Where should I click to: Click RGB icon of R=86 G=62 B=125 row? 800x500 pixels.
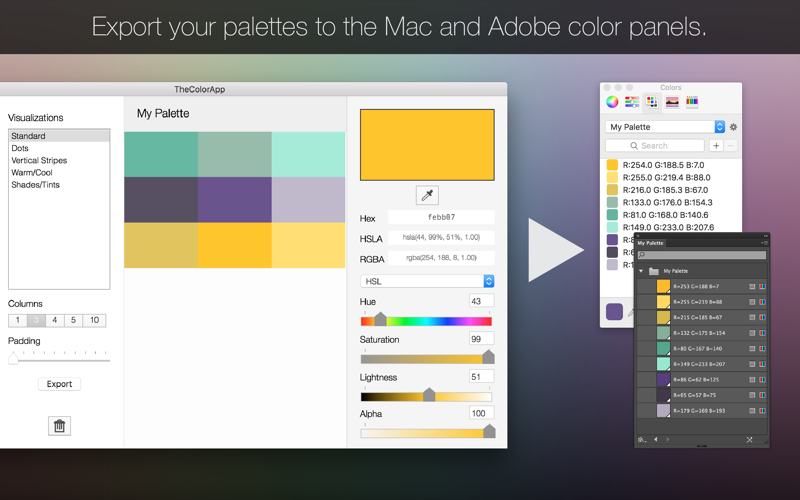[762, 380]
